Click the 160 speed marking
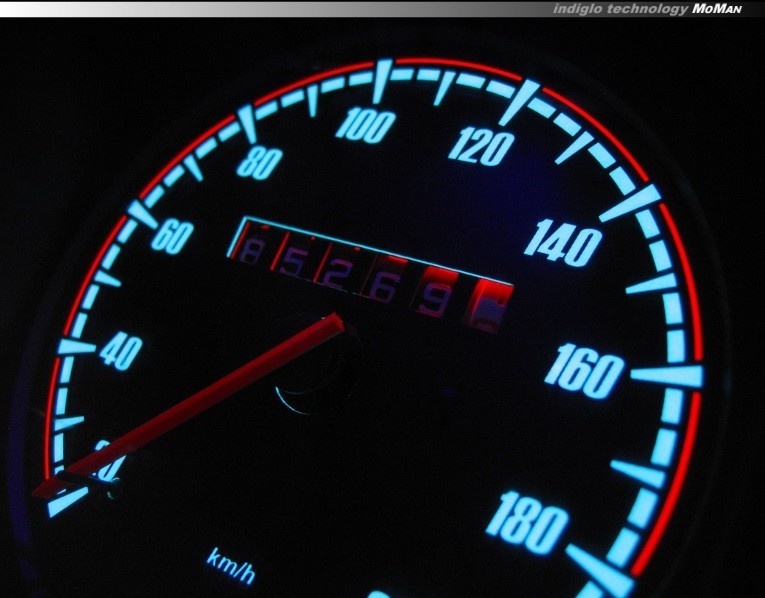The height and width of the screenshot is (598, 765). 584,370
